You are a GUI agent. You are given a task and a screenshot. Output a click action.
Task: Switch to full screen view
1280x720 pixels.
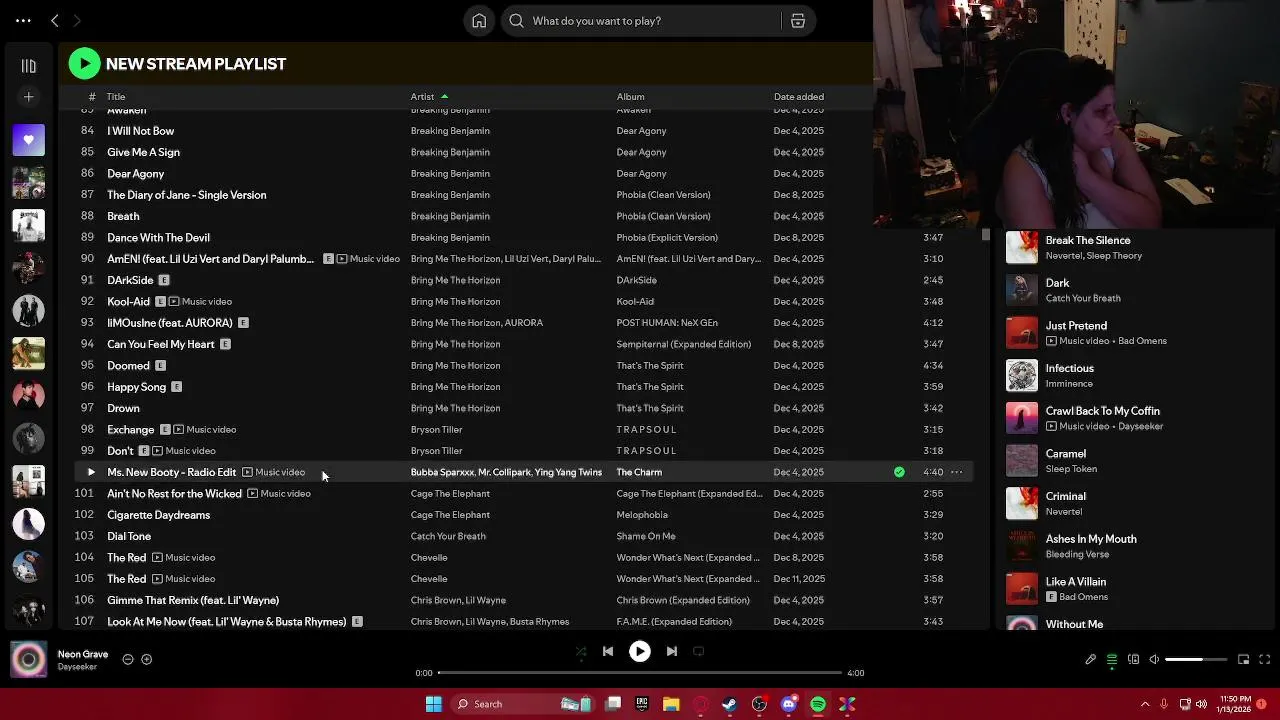coord(1265,660)
